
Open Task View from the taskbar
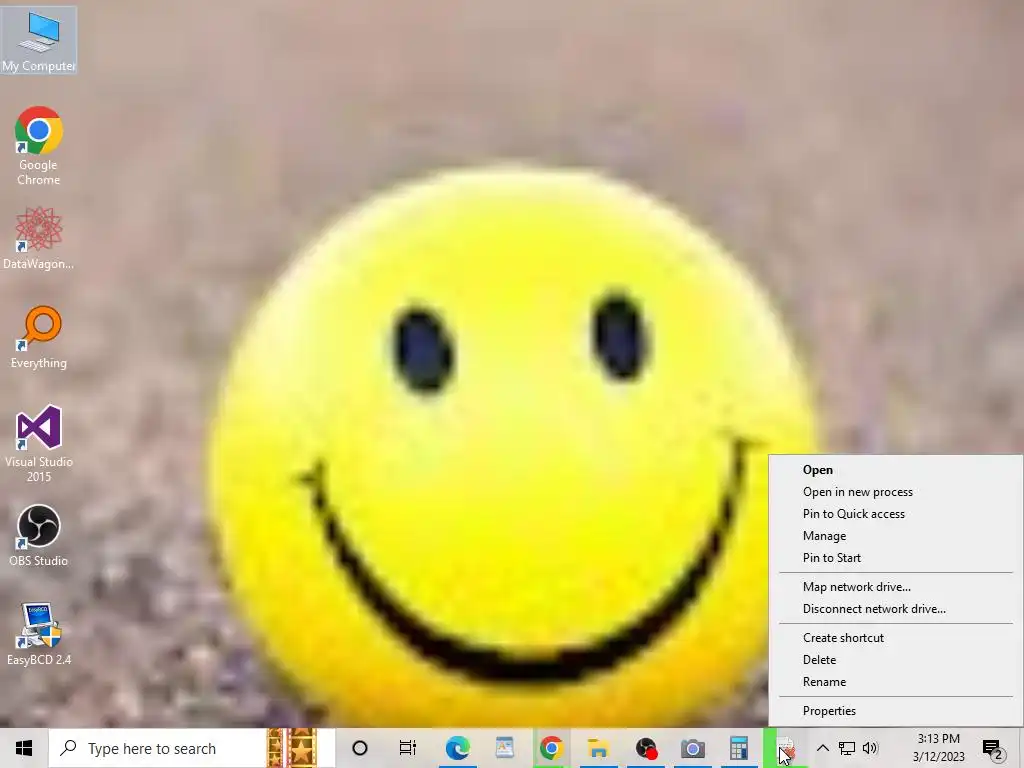click(x=408, y=748)
